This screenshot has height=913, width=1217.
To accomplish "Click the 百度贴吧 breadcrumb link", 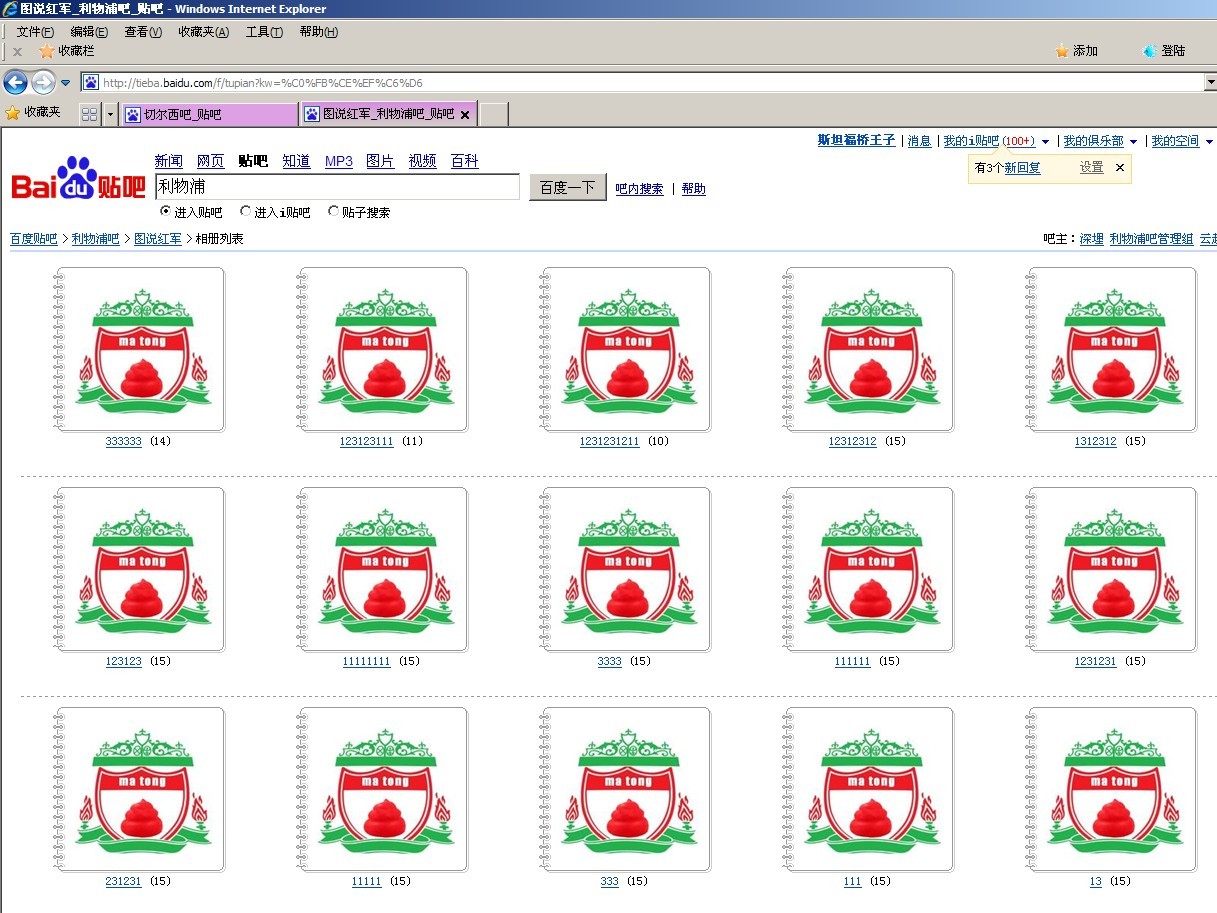I will pyautogui.click(x=34, y=239).
